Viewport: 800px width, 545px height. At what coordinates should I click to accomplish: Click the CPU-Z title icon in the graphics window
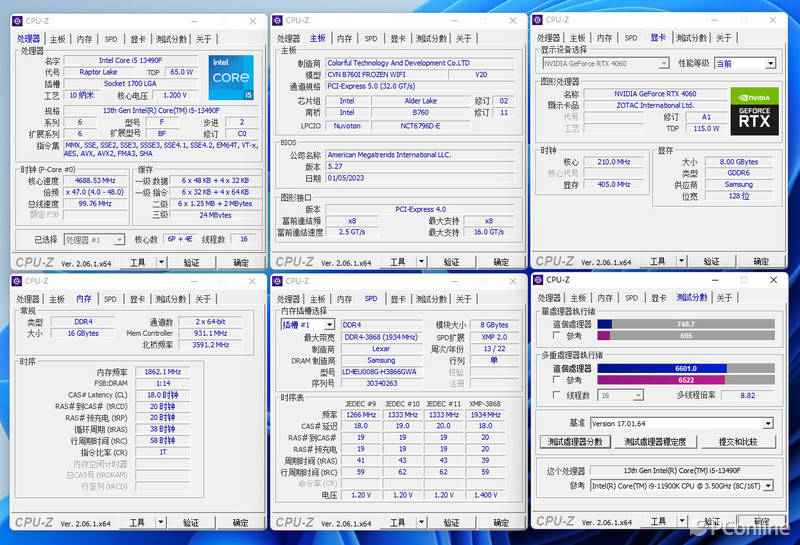coord(537,20)
